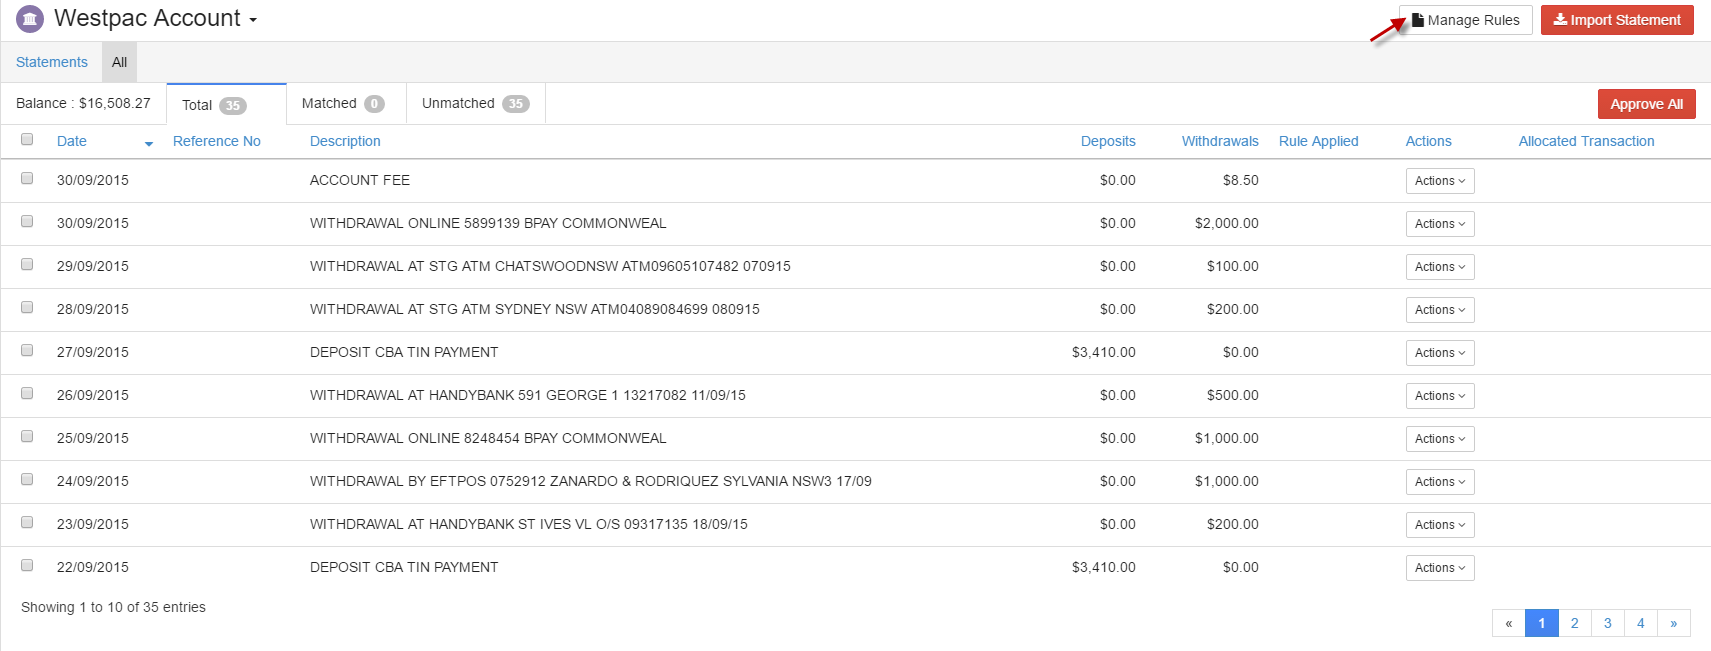Check the 22/09/2015 row checkbox
The width and height of the screenshot is (1711, 651).
pyautogui.click(x=27, y=566)
